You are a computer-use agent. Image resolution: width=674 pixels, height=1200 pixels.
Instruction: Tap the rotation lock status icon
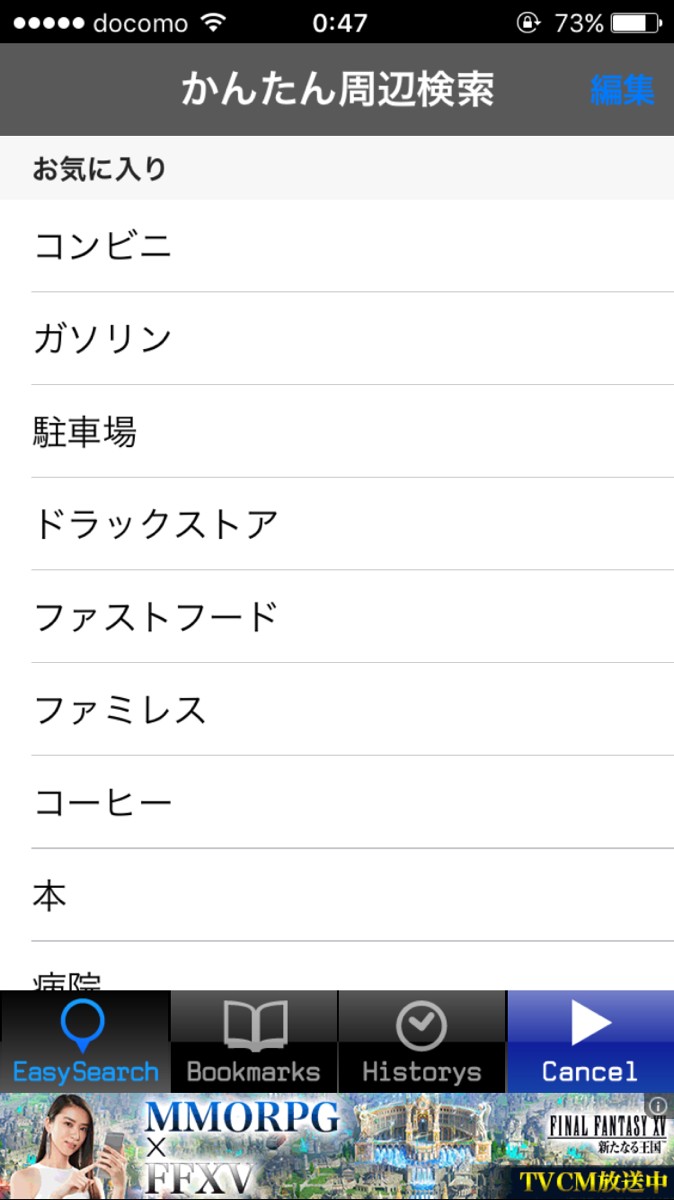pyautogui.click(x=528, y=22)
